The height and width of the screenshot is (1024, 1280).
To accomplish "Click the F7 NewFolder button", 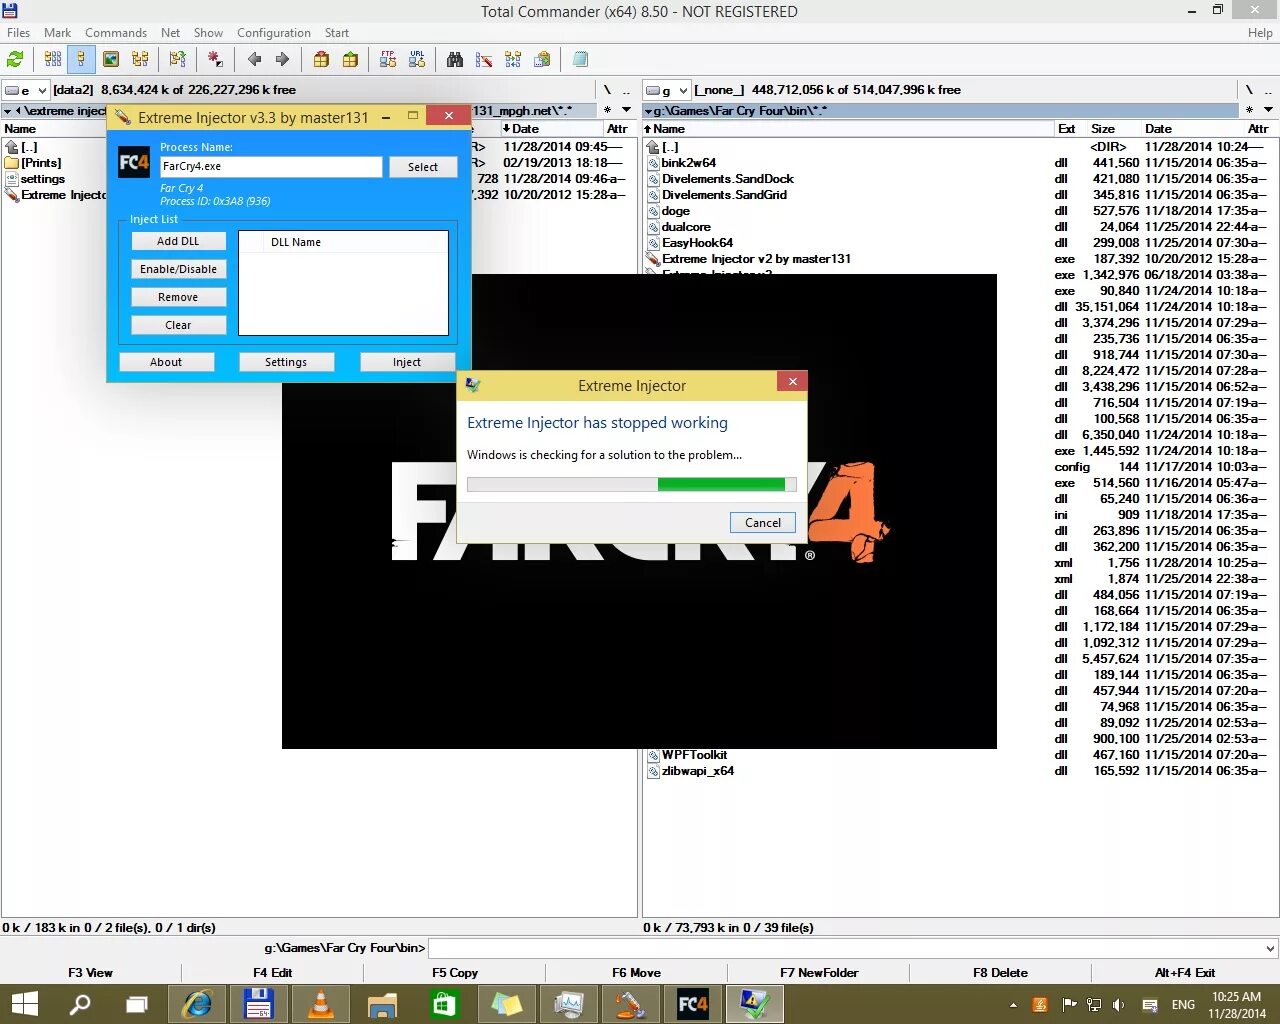I will coord(819,972).
